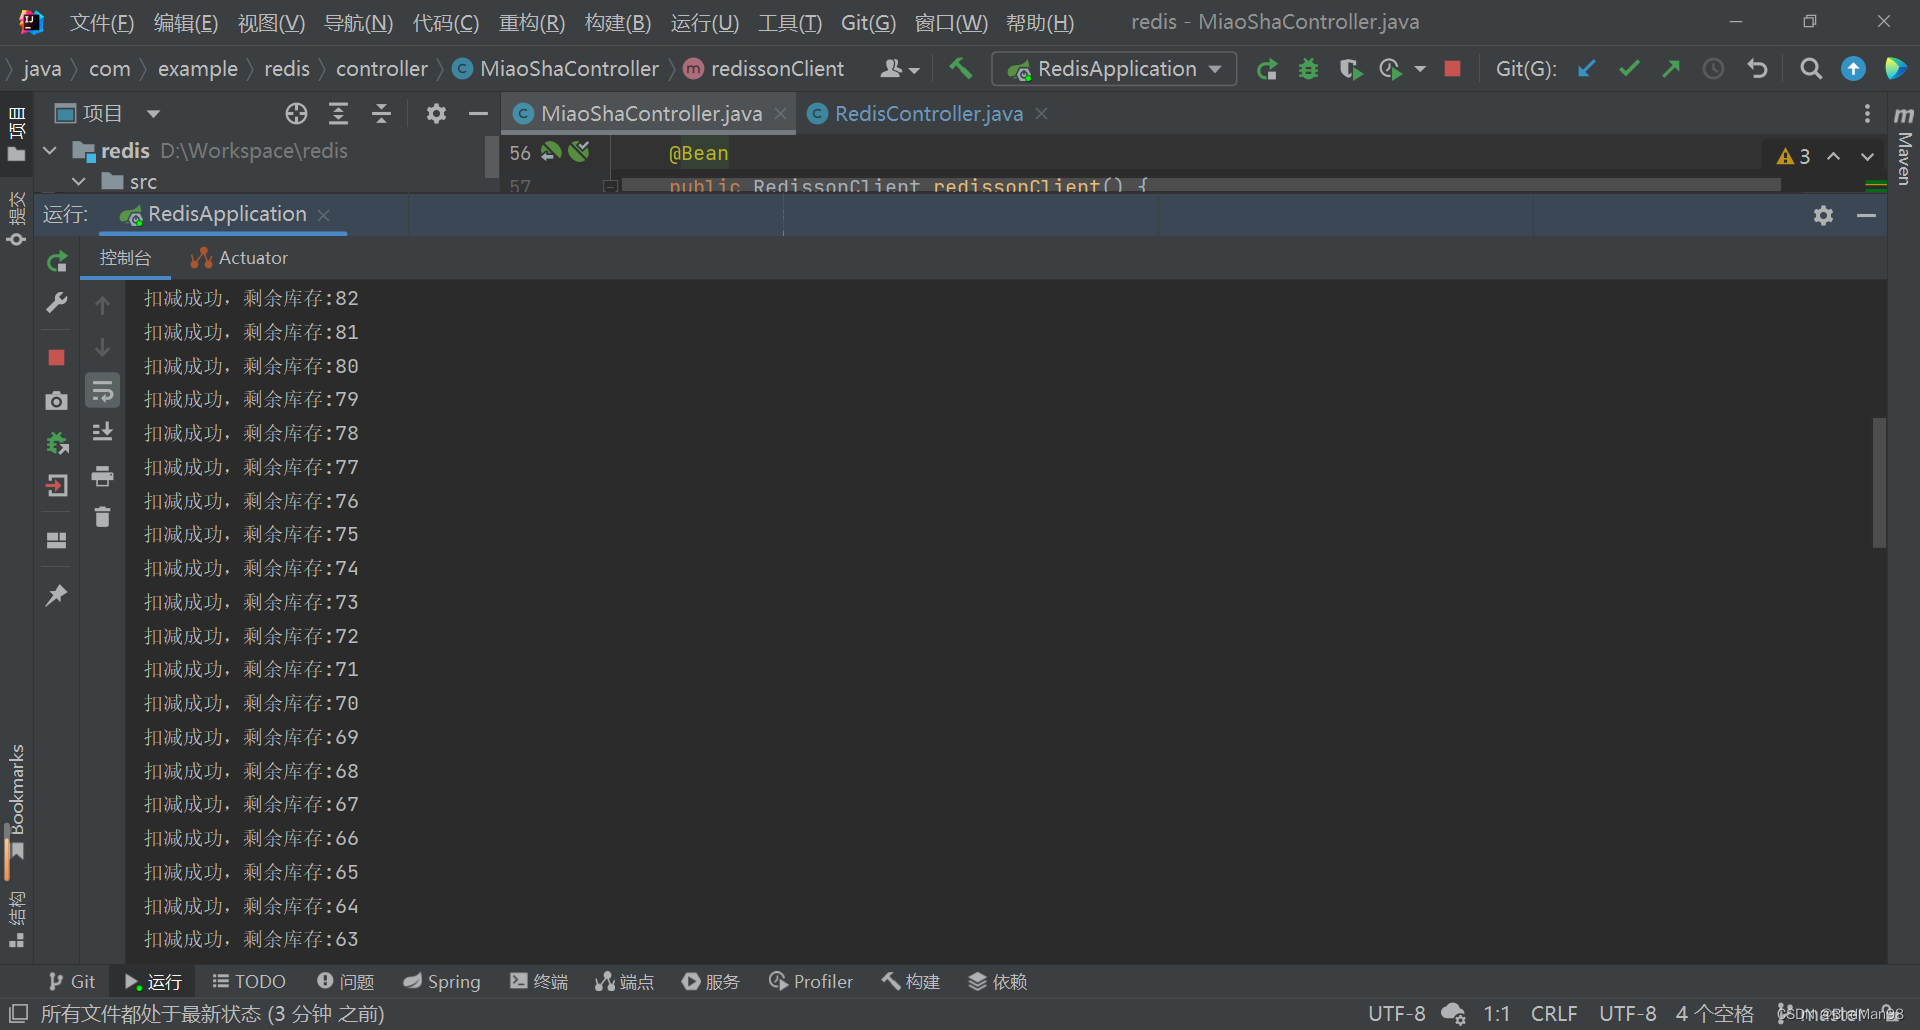
Task: Open the Spring tool window
Action: coord(441,982)
